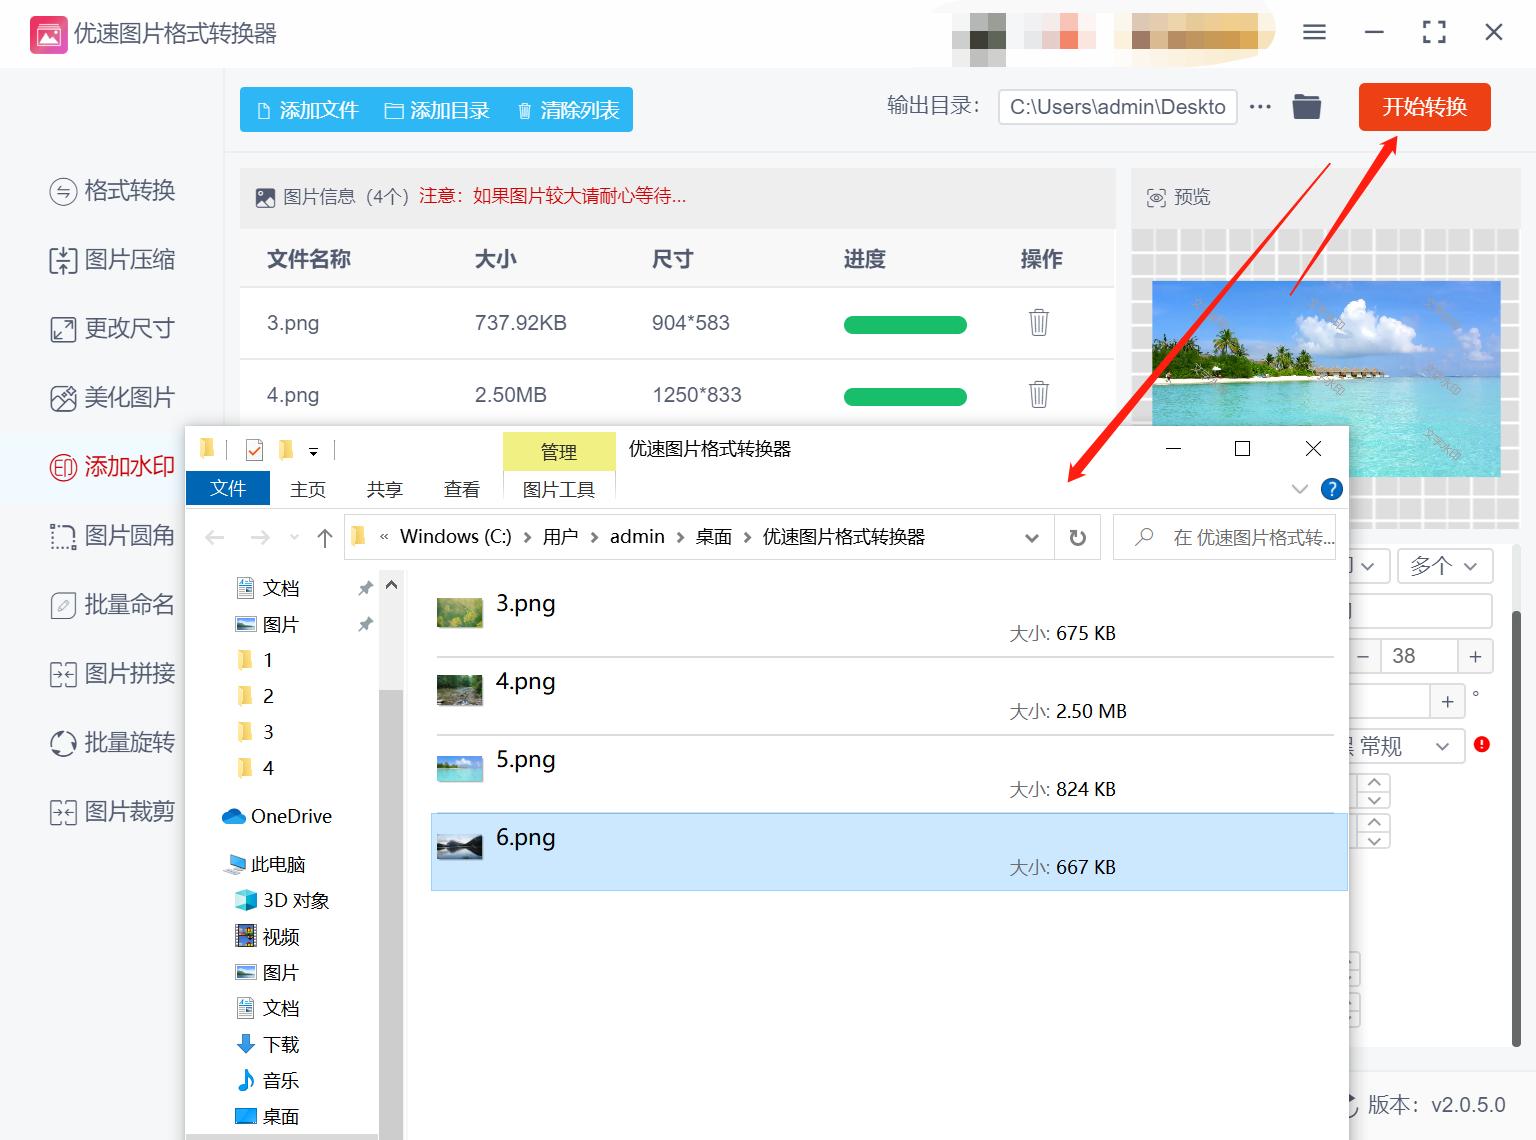Open the 共享 ribbon tab

[384, 489]
